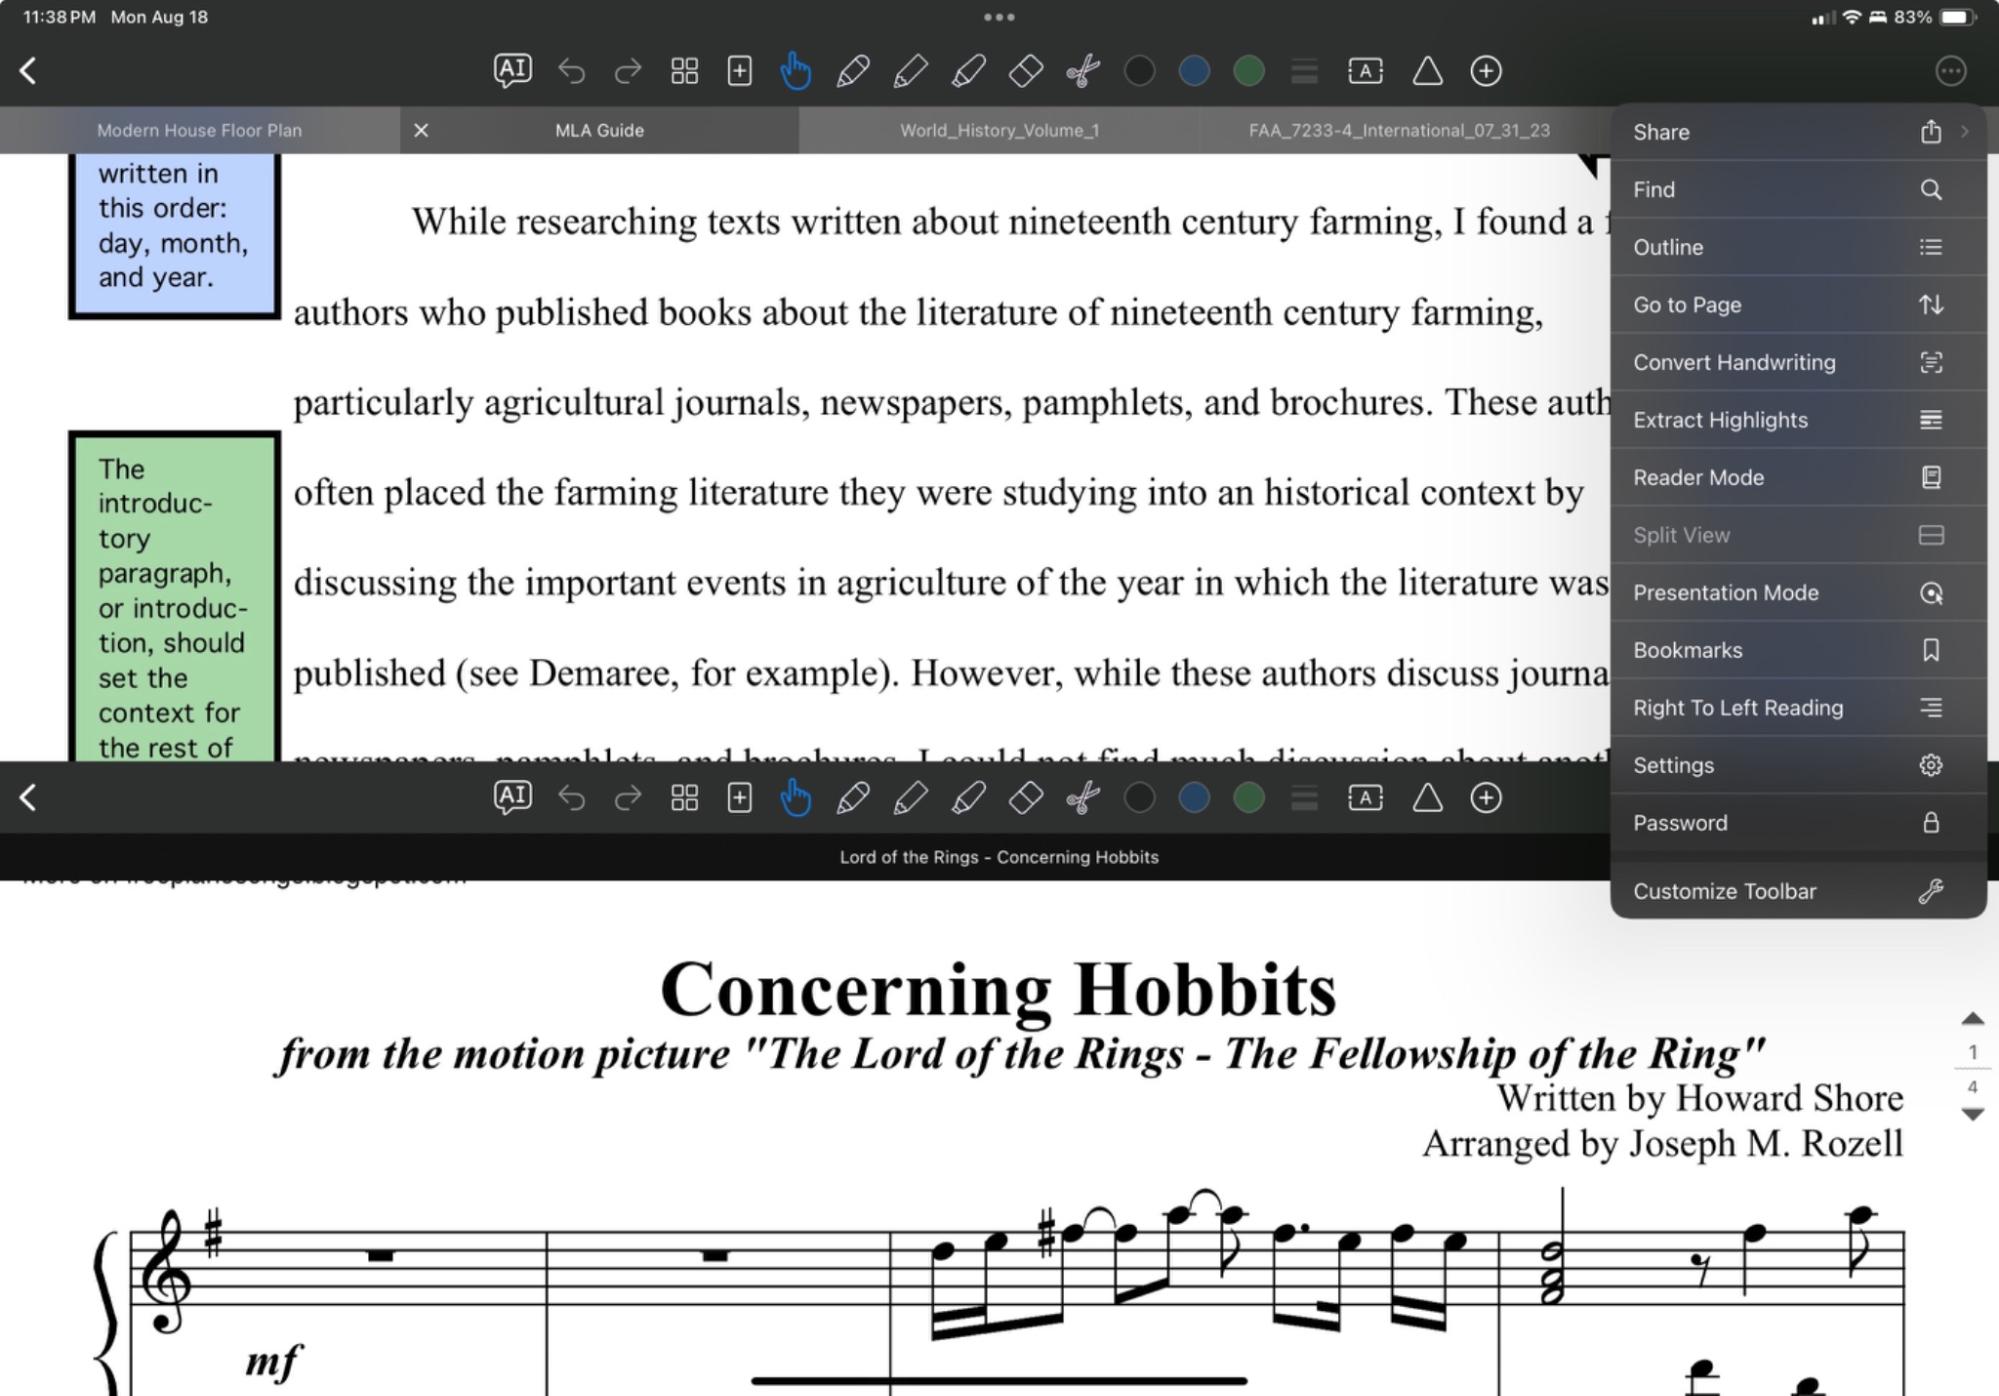Image resolution: width=1999 pixels, height=1396 pixels.
Task: Select the highlighter tool in top toolbar
Action: click(x=967, y=71)
